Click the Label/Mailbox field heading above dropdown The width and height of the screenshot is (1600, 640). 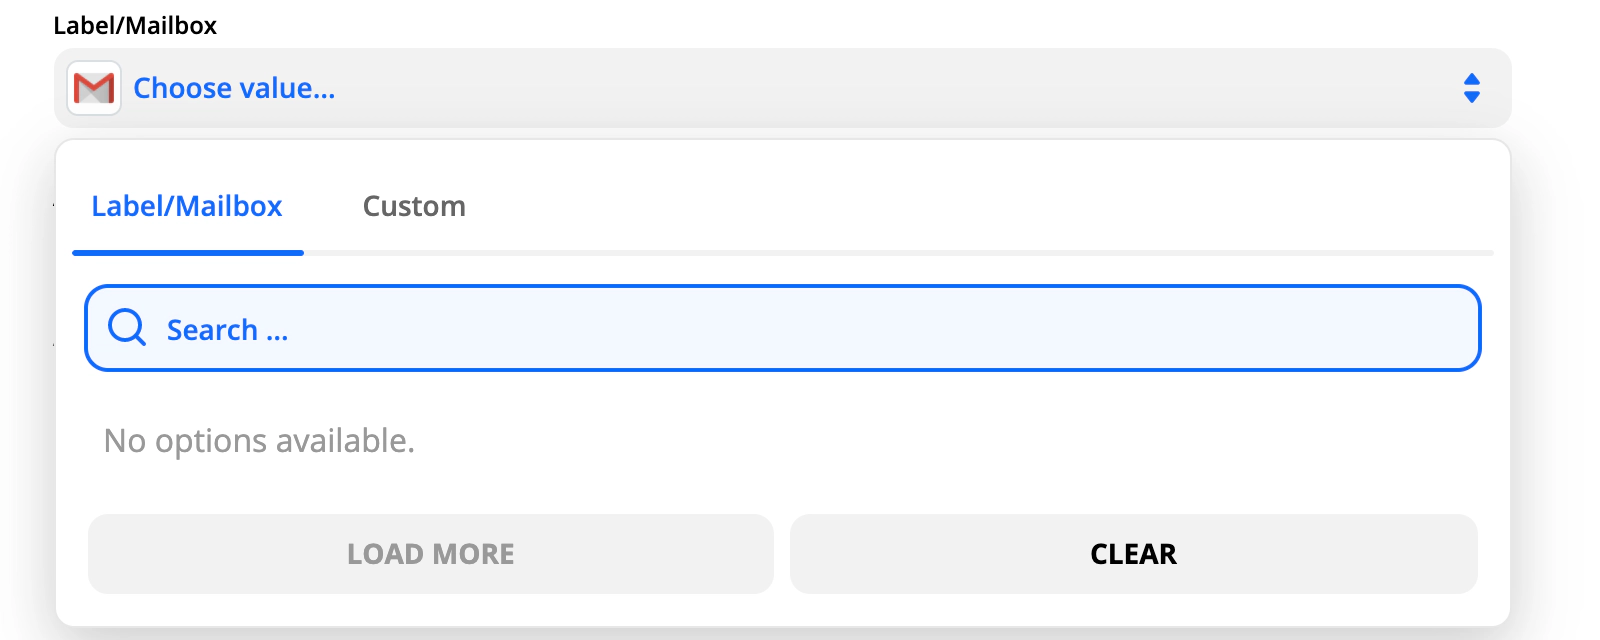pyautogui.click(x=135, y=25)
